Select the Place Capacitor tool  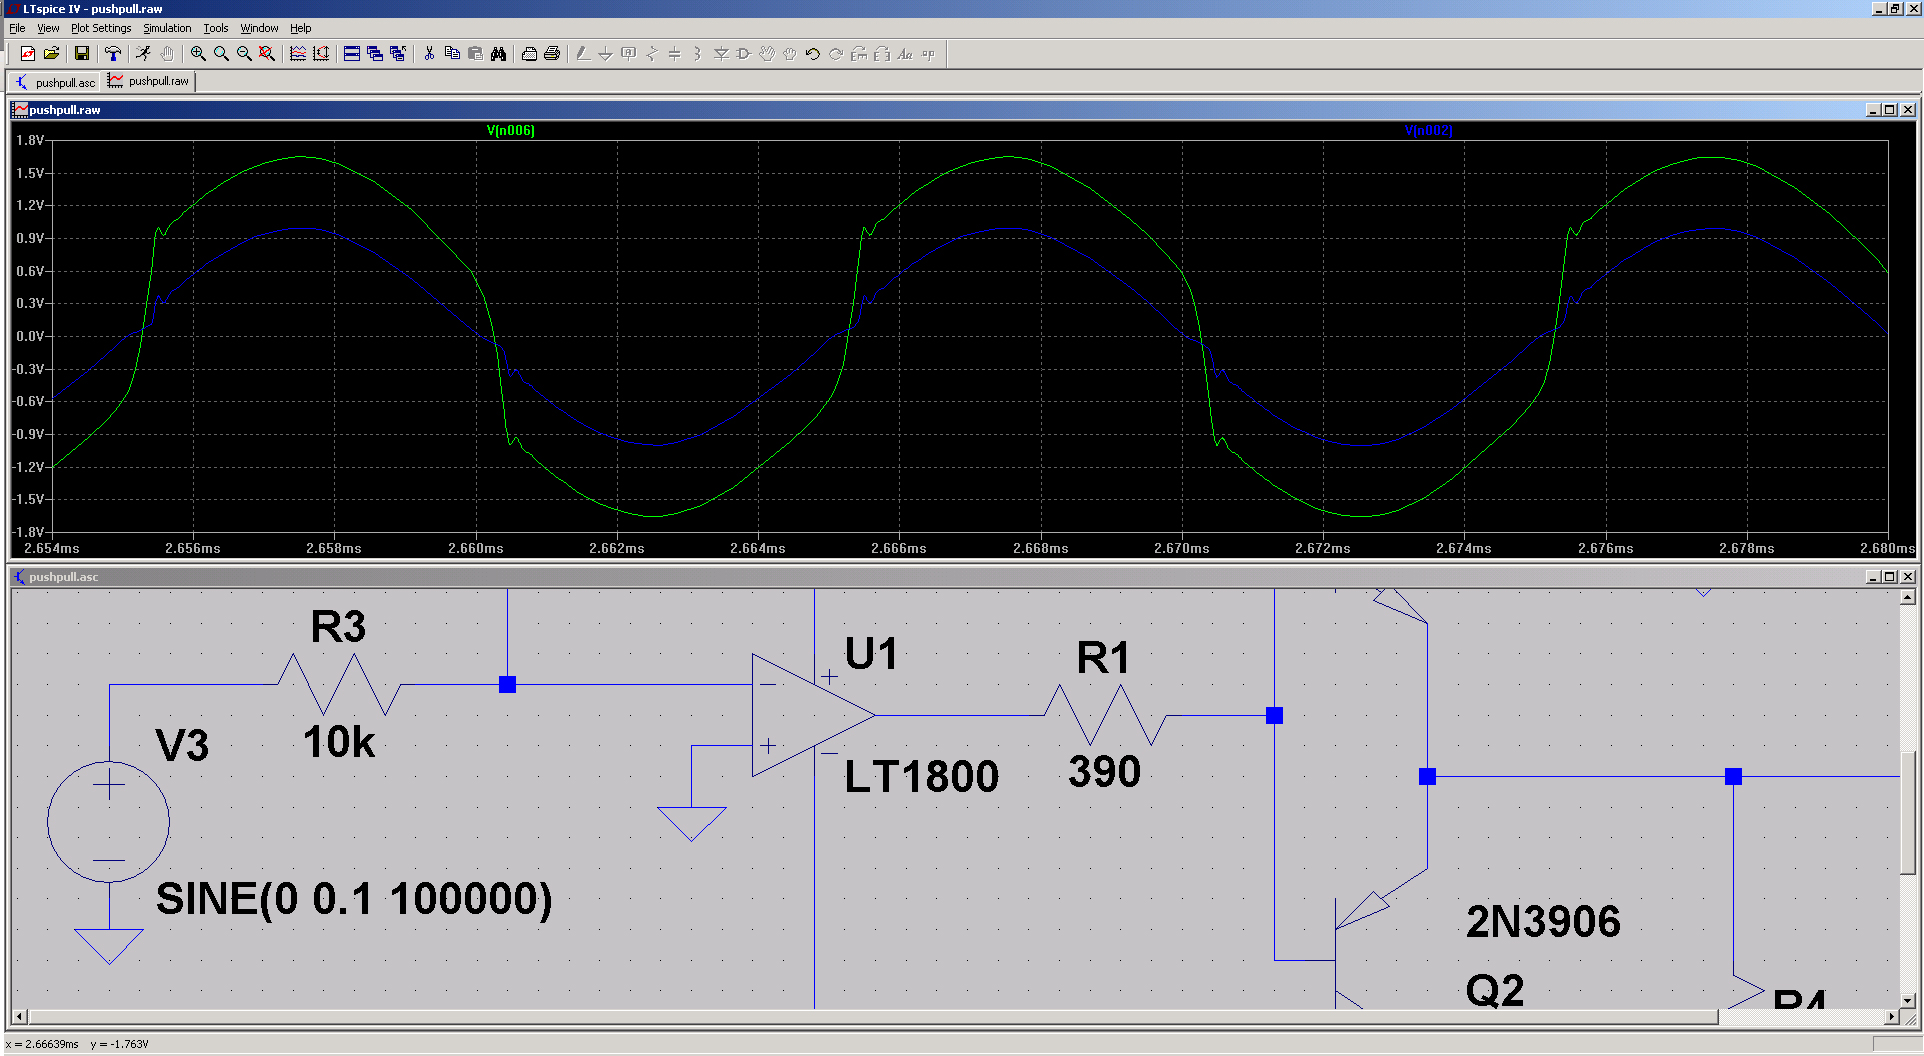pos(675,54)
